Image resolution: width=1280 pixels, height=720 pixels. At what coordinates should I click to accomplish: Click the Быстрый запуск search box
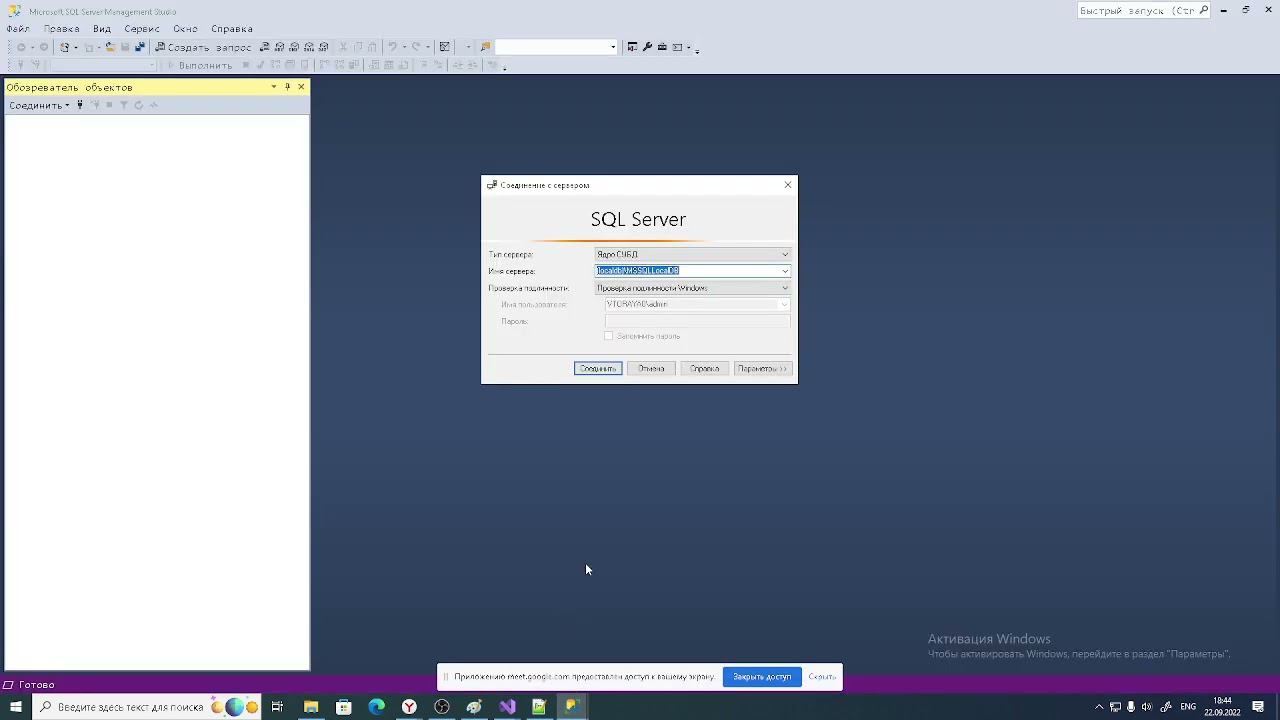pos(1144,10)
